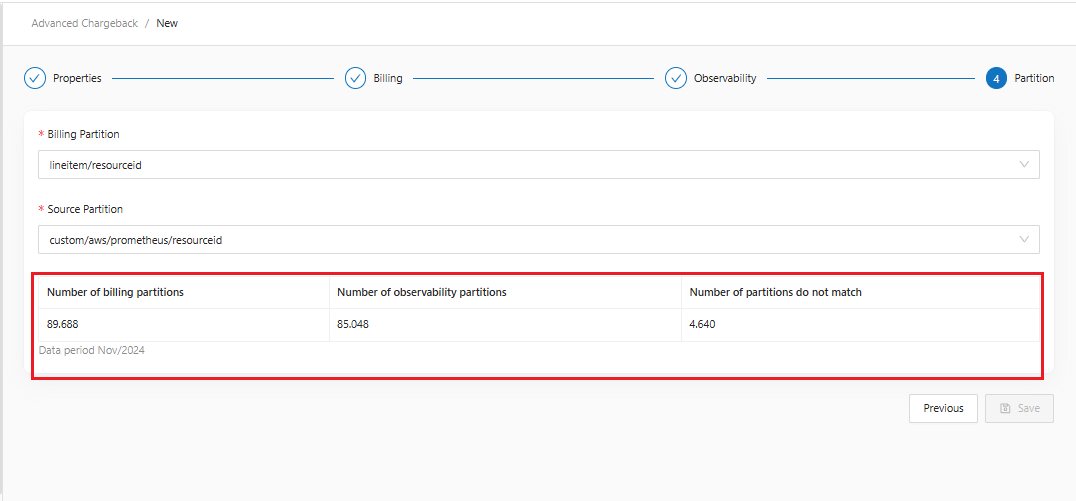This screenshot has width=1076, height=501.
Task: Click the Billing step checkmark icon
Action: point(355,78)
